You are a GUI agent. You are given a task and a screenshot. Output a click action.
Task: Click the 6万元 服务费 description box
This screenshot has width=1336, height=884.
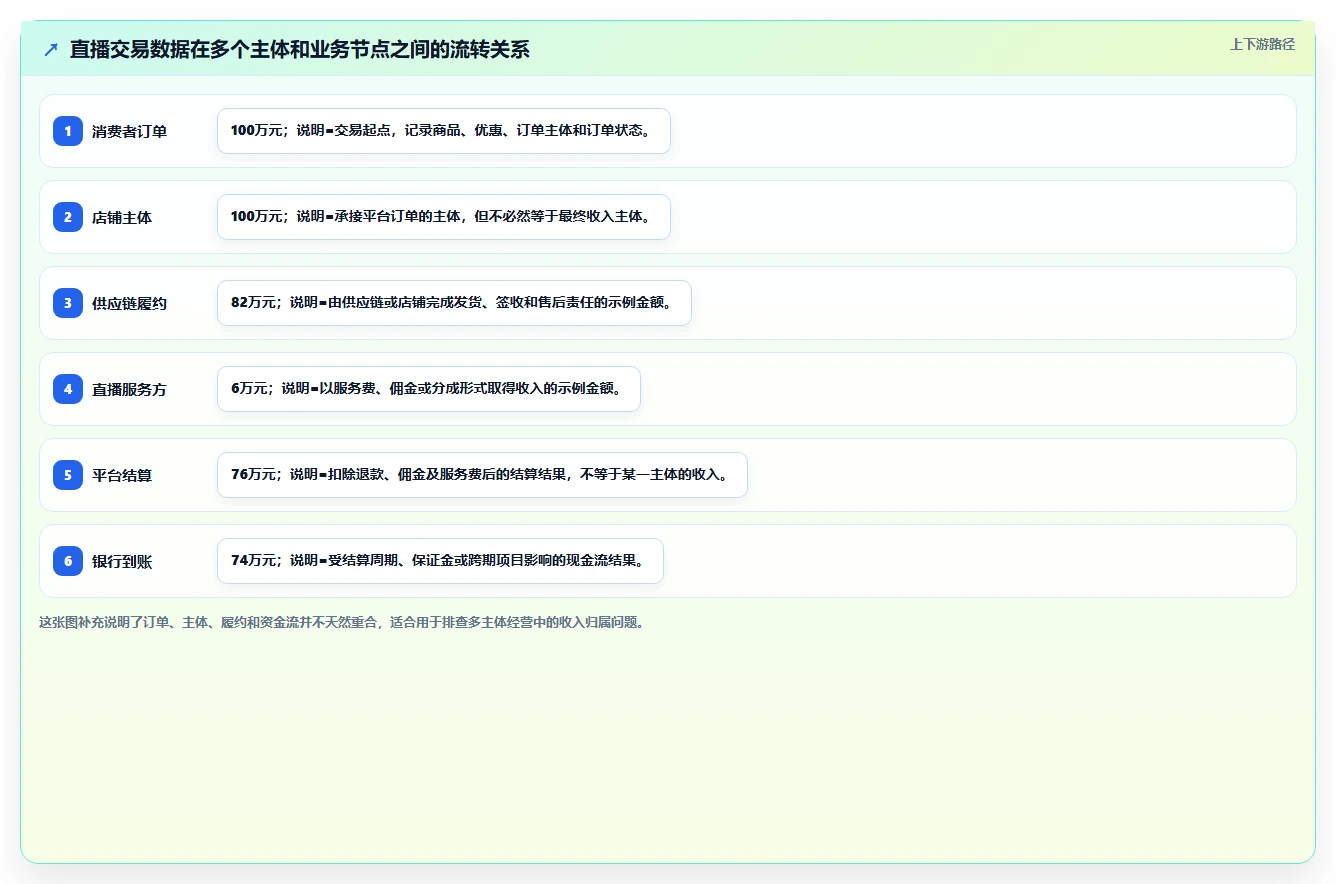click(429, 389)
